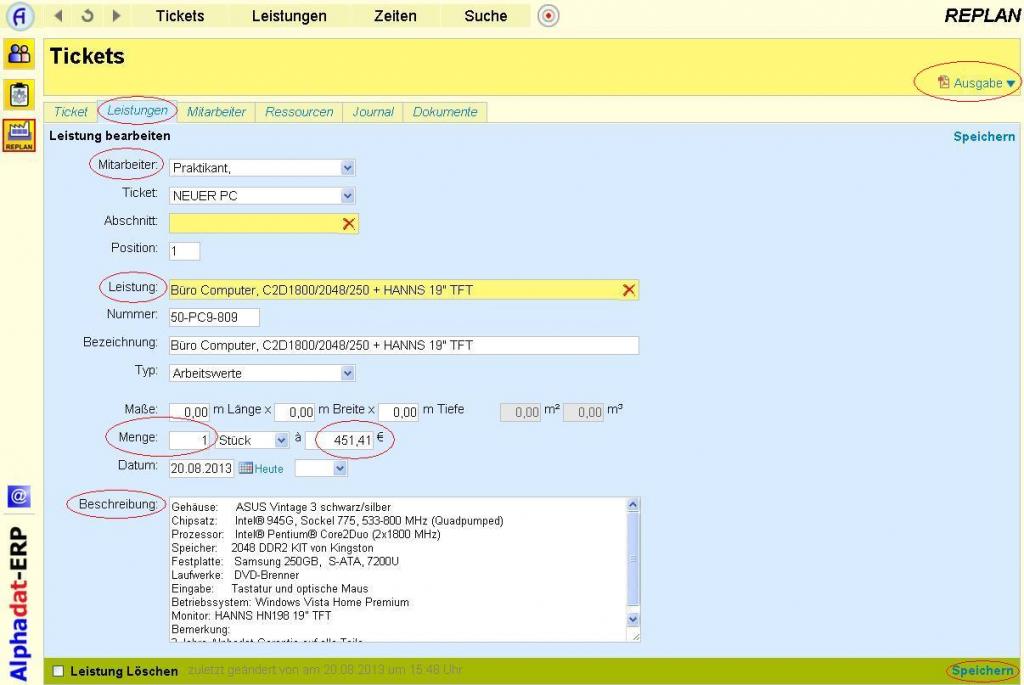Click the price field showing 451,41
The image size is (1024, 685).
(340, 440)
